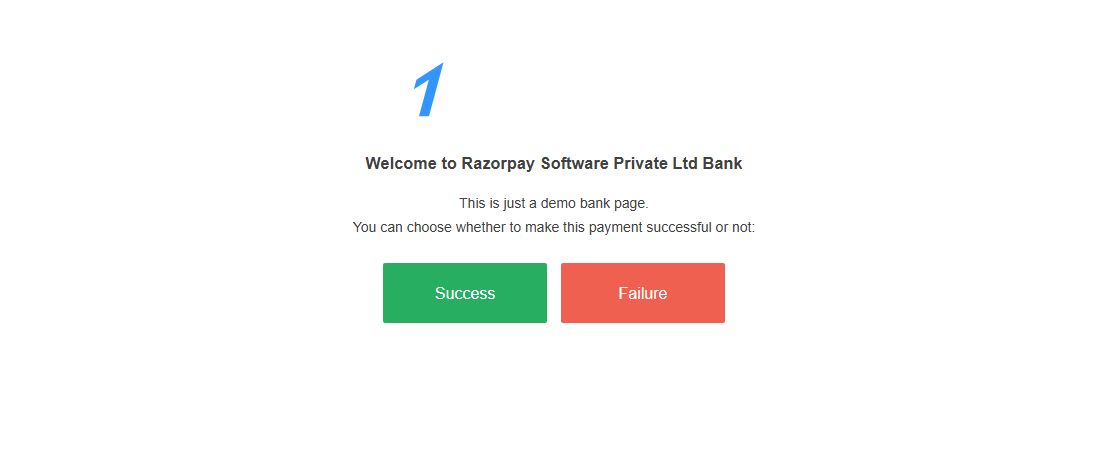
Task: Click the blue Razorpay logo icon
Action: pos(427,92)
